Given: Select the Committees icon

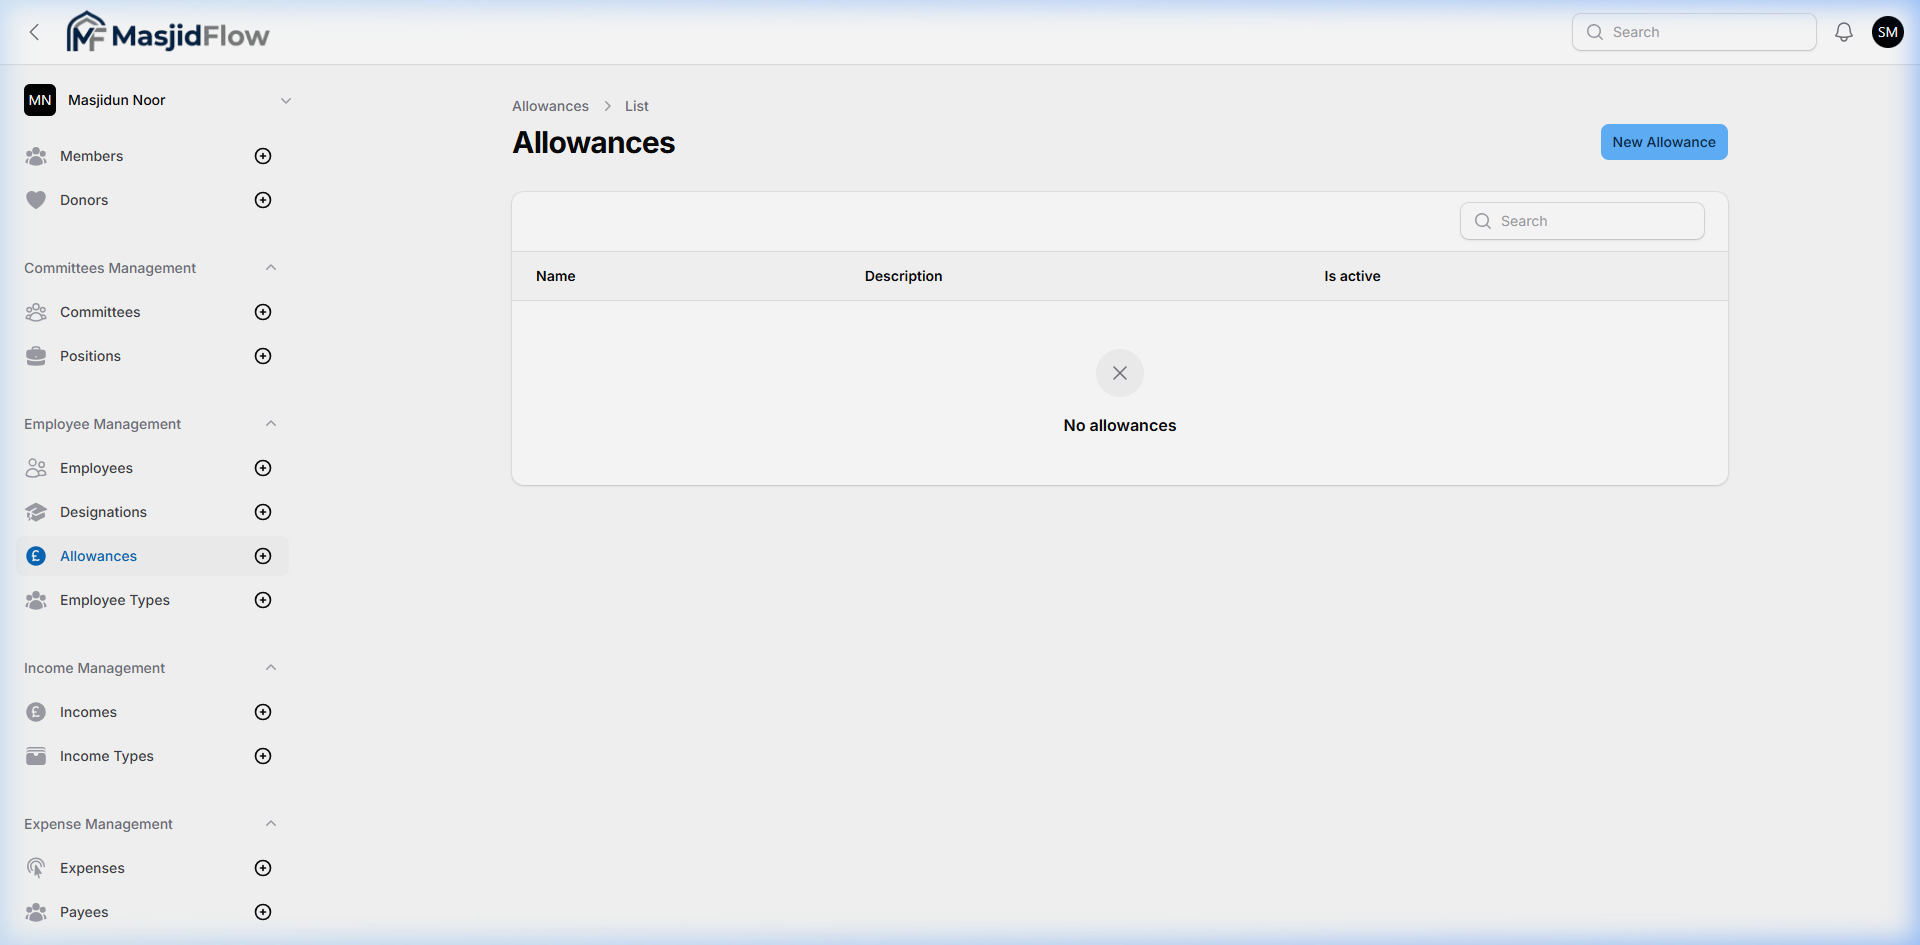Looking at the screenshot, I should coord(36,312).
